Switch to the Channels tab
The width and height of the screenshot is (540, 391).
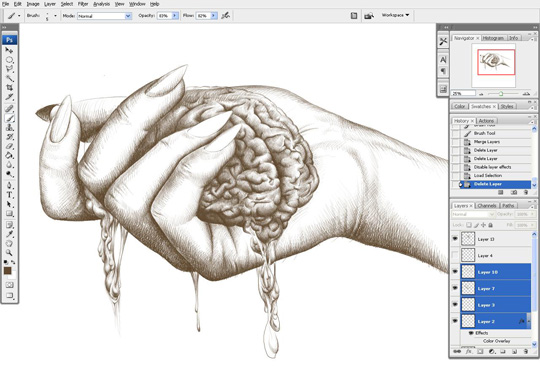tap(487, 206)
